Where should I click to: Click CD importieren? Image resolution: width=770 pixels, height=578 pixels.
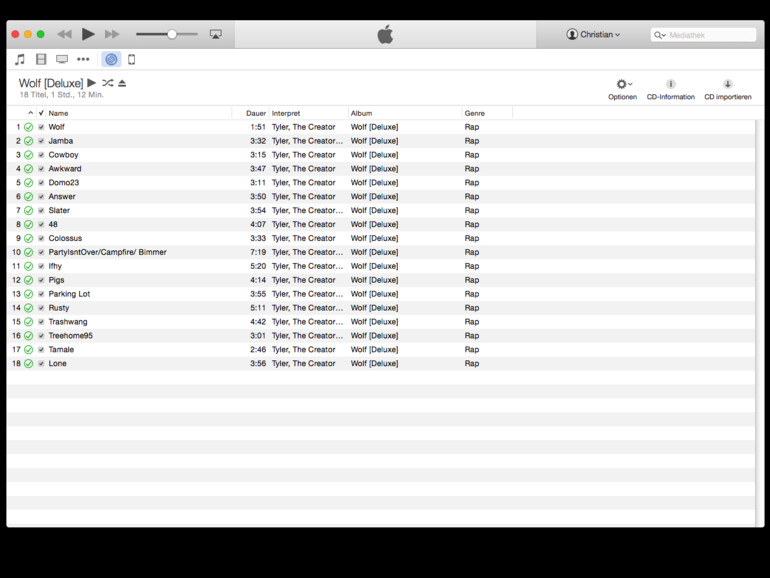tap(728, 89)
